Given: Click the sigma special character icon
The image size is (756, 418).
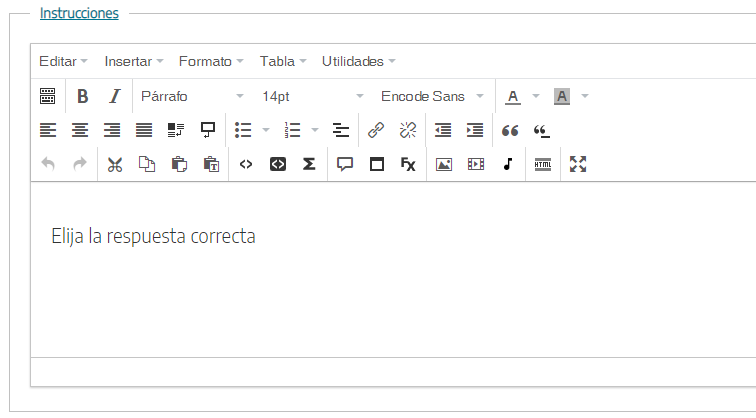Looking at the screenshot, I should [x=310, y=164].
